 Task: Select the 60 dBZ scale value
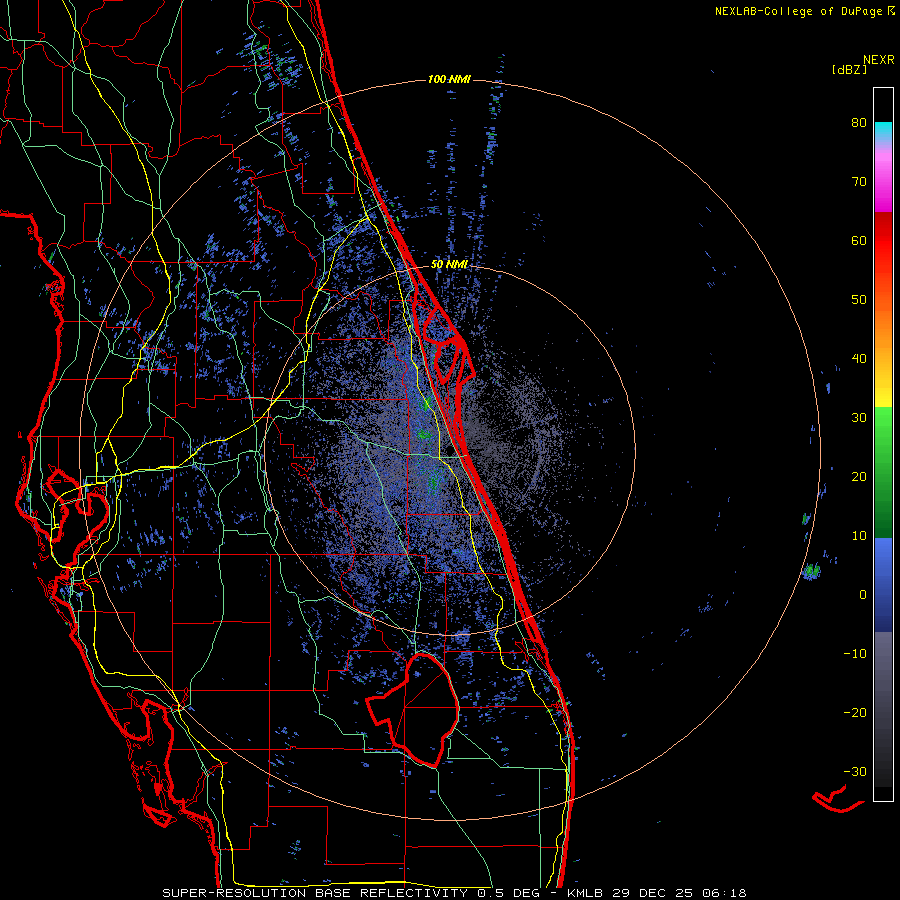pyautogui.click(x=859, y=240)
